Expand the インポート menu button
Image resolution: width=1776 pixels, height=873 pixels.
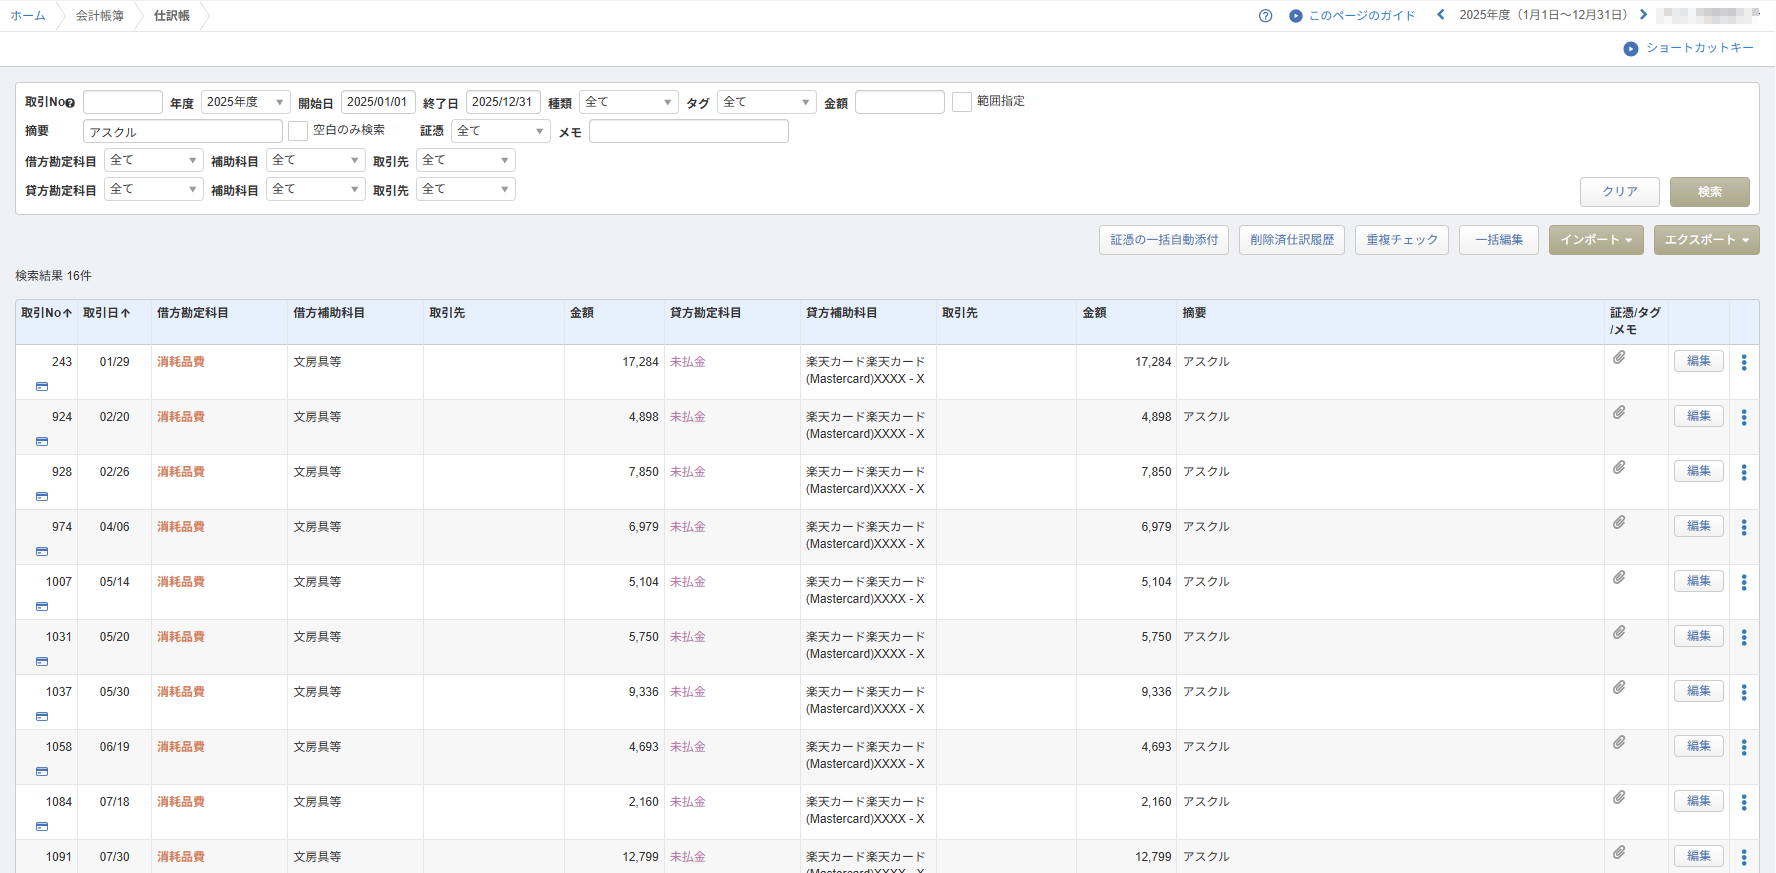pos(1596,240)
